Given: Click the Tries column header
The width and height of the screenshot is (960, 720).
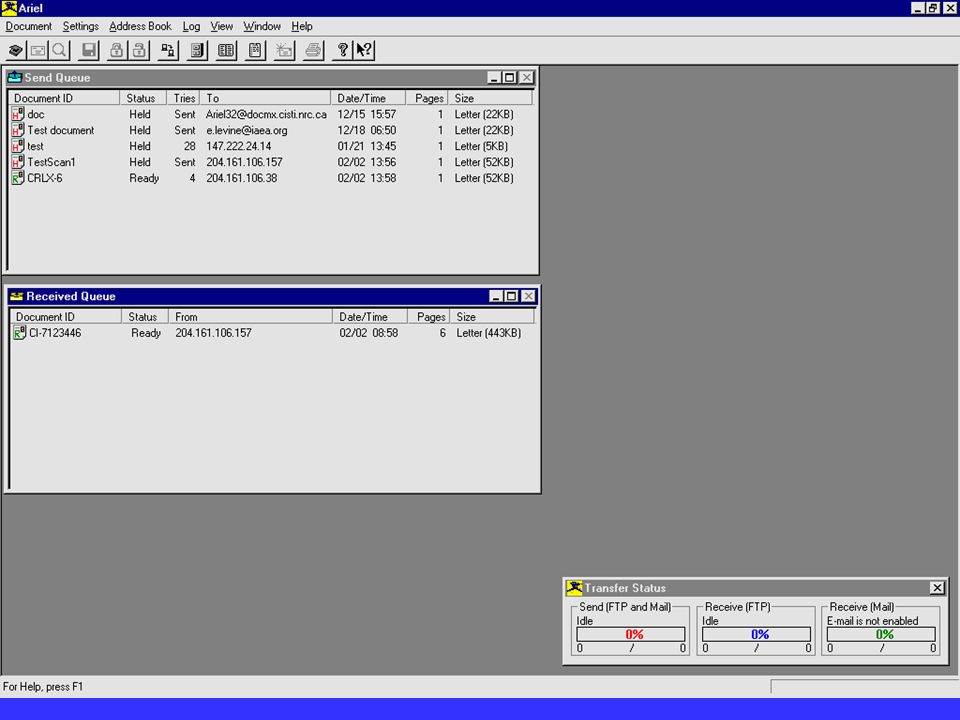Looking at the screenshot, I should pyautogui.click(x=184, y=98).
